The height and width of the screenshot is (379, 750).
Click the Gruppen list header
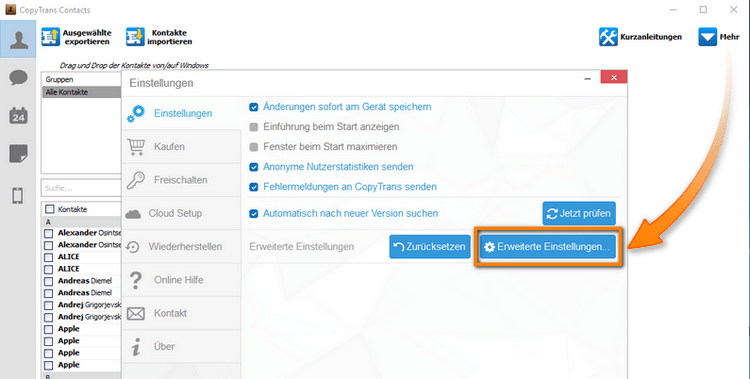pyautogui.click(x=82, y=79)
